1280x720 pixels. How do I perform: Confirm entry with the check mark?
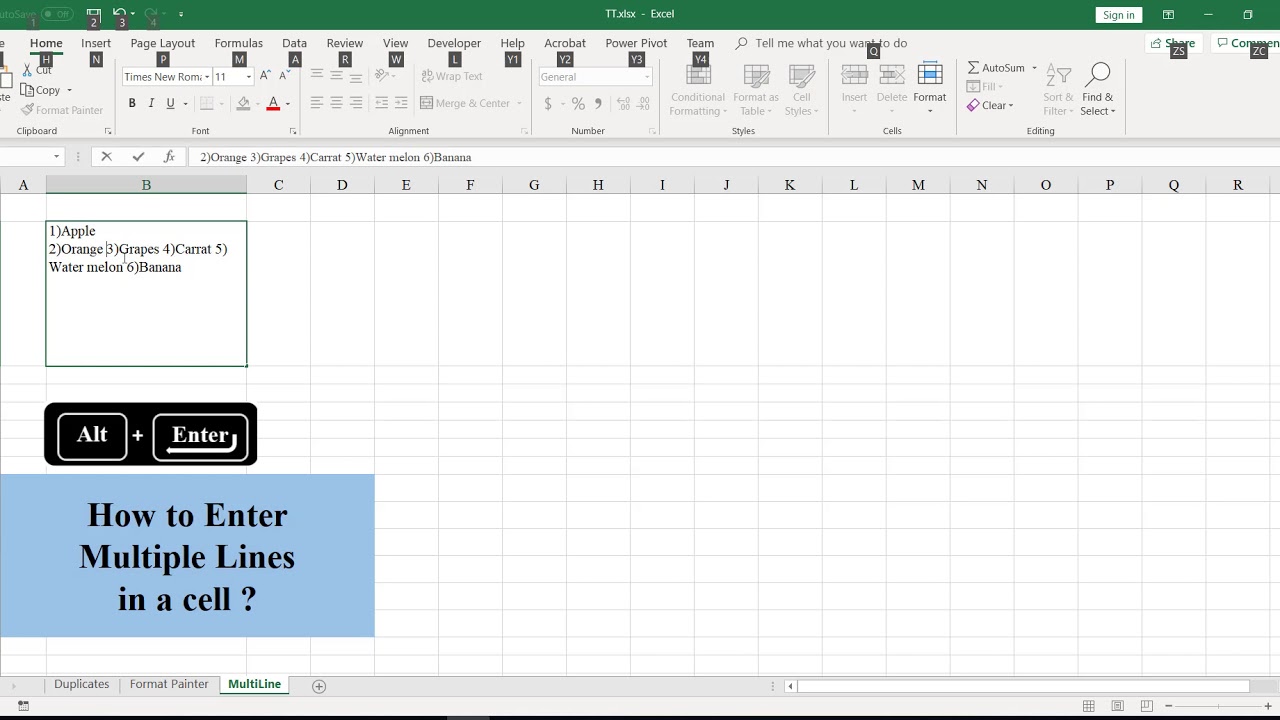(x=138, y=157)
